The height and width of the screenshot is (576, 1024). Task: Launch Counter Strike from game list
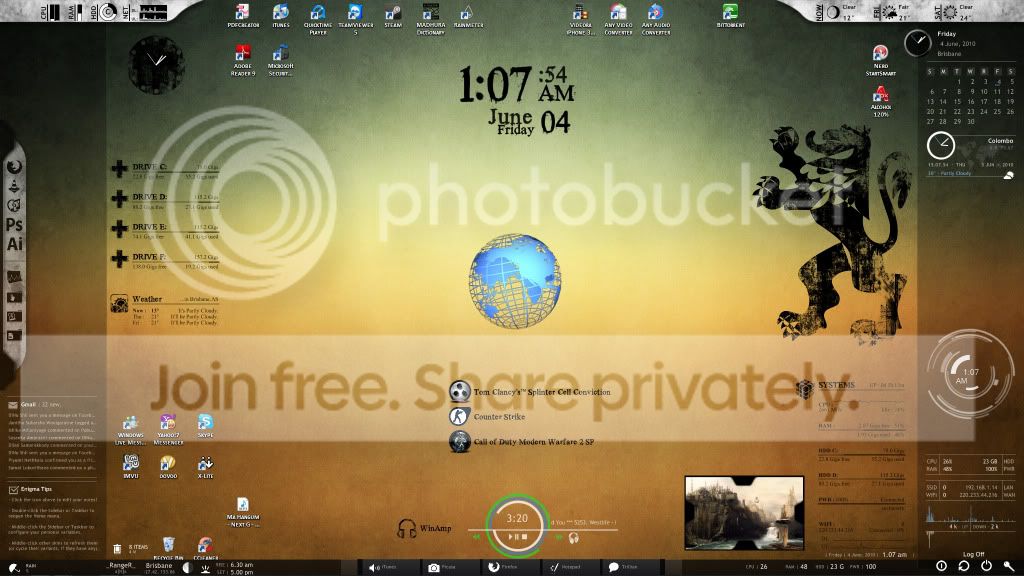[x=487, y=417]
